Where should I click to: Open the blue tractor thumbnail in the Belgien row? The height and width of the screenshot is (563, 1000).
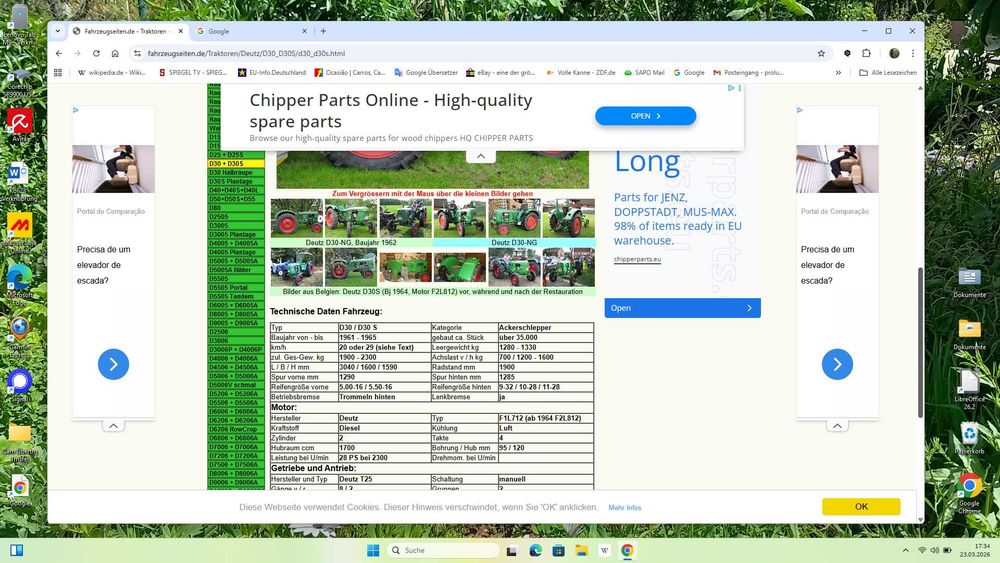[297, 267]
